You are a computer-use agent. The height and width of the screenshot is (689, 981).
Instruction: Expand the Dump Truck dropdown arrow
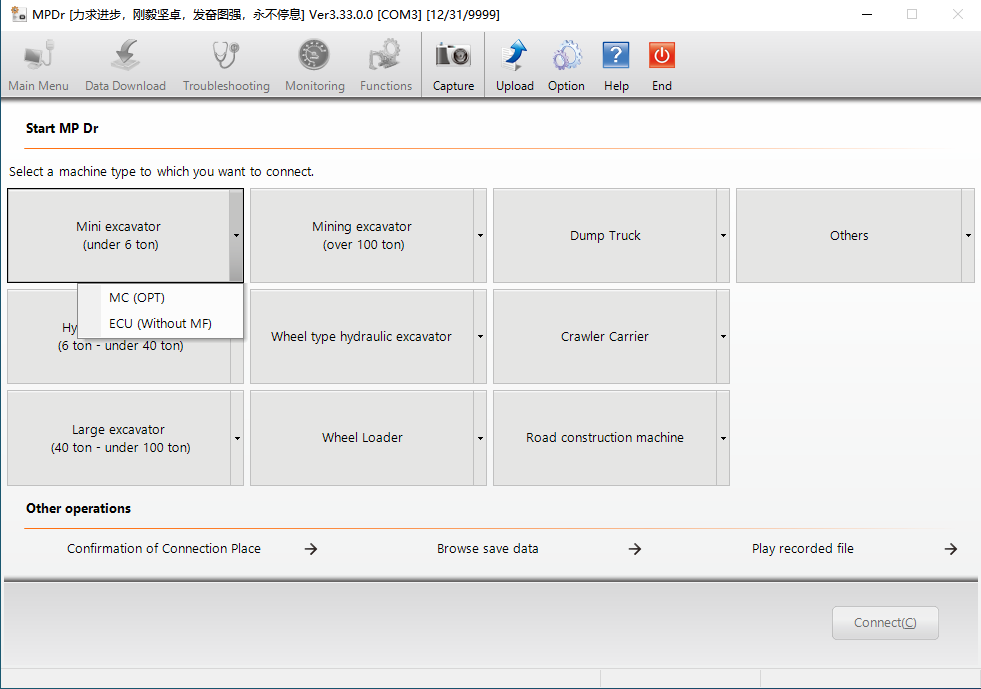pos(723,235)
